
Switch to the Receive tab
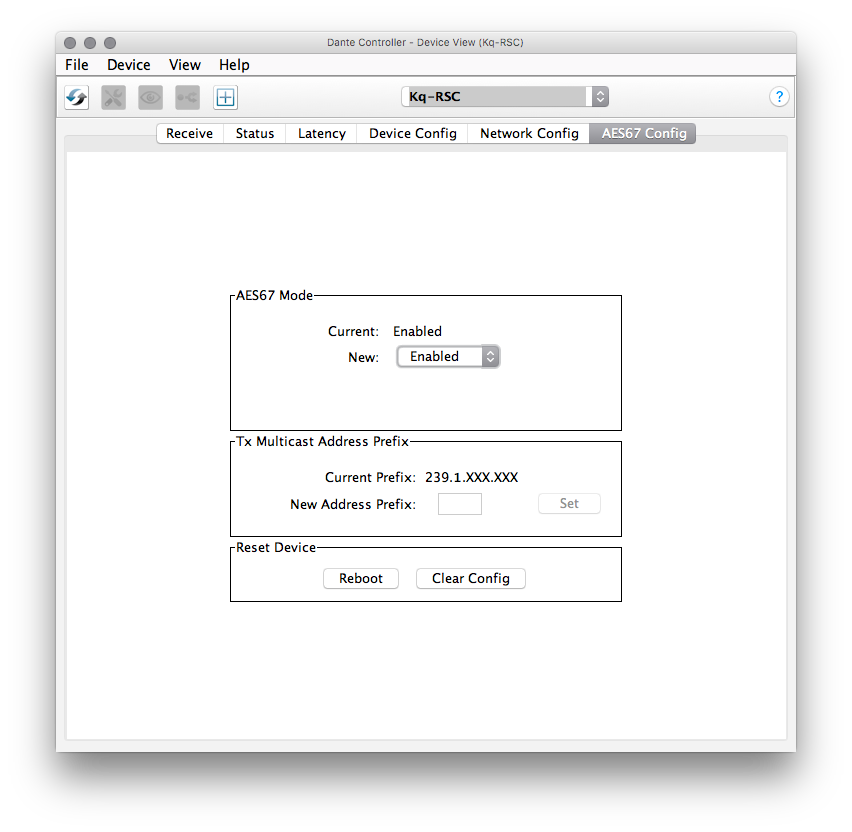190,134
